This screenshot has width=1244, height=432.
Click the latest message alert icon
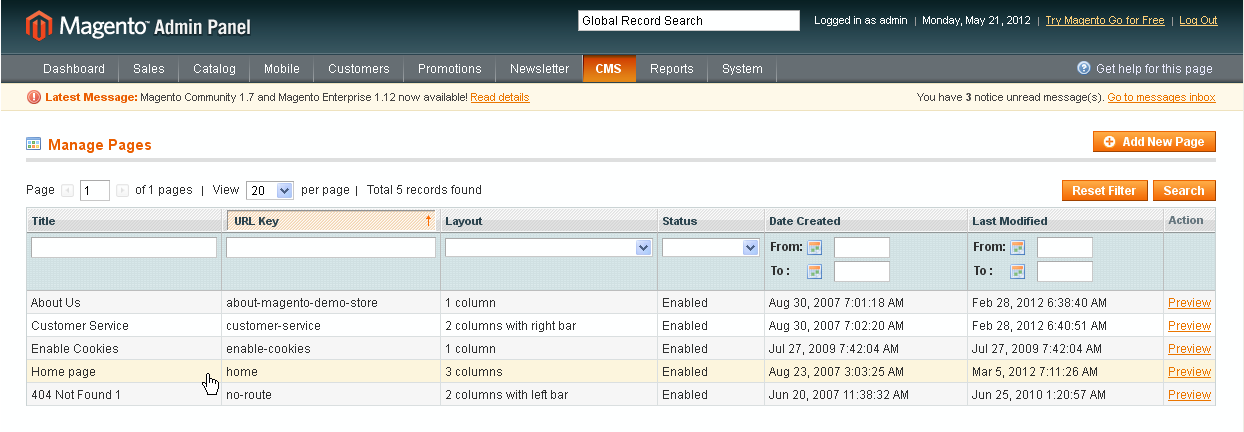pyautogui.click(x=34, y=97)
